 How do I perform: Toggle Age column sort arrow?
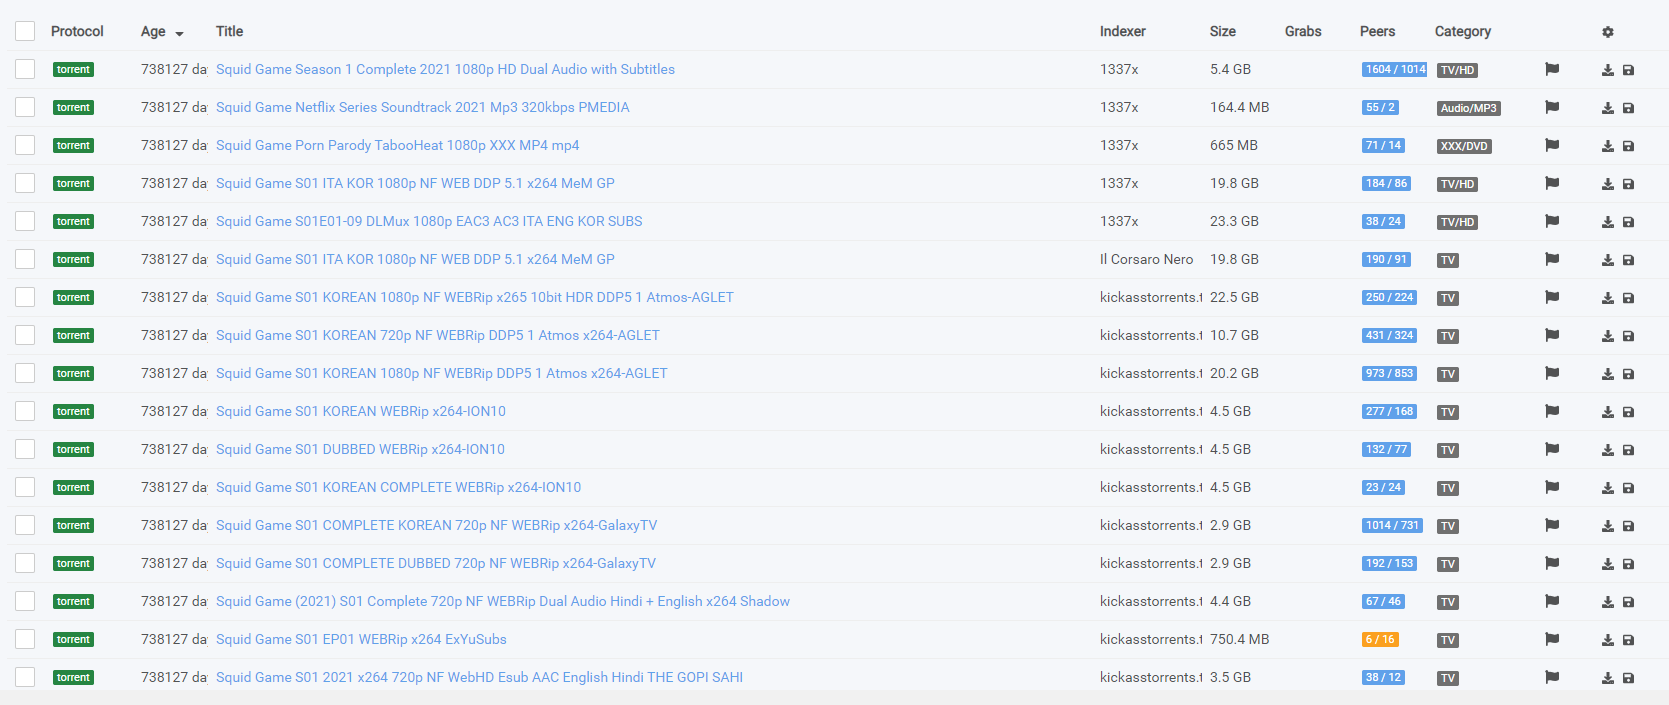[179, 33]
